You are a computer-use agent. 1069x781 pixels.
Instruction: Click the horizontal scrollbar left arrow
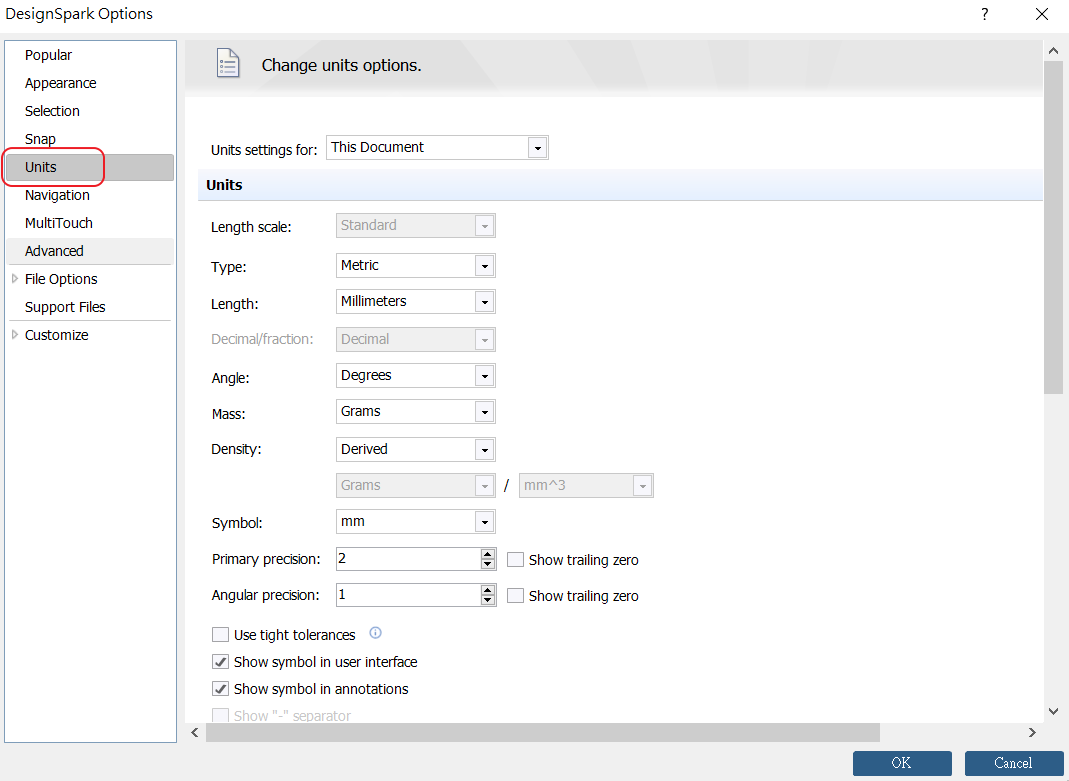(195, 733)
